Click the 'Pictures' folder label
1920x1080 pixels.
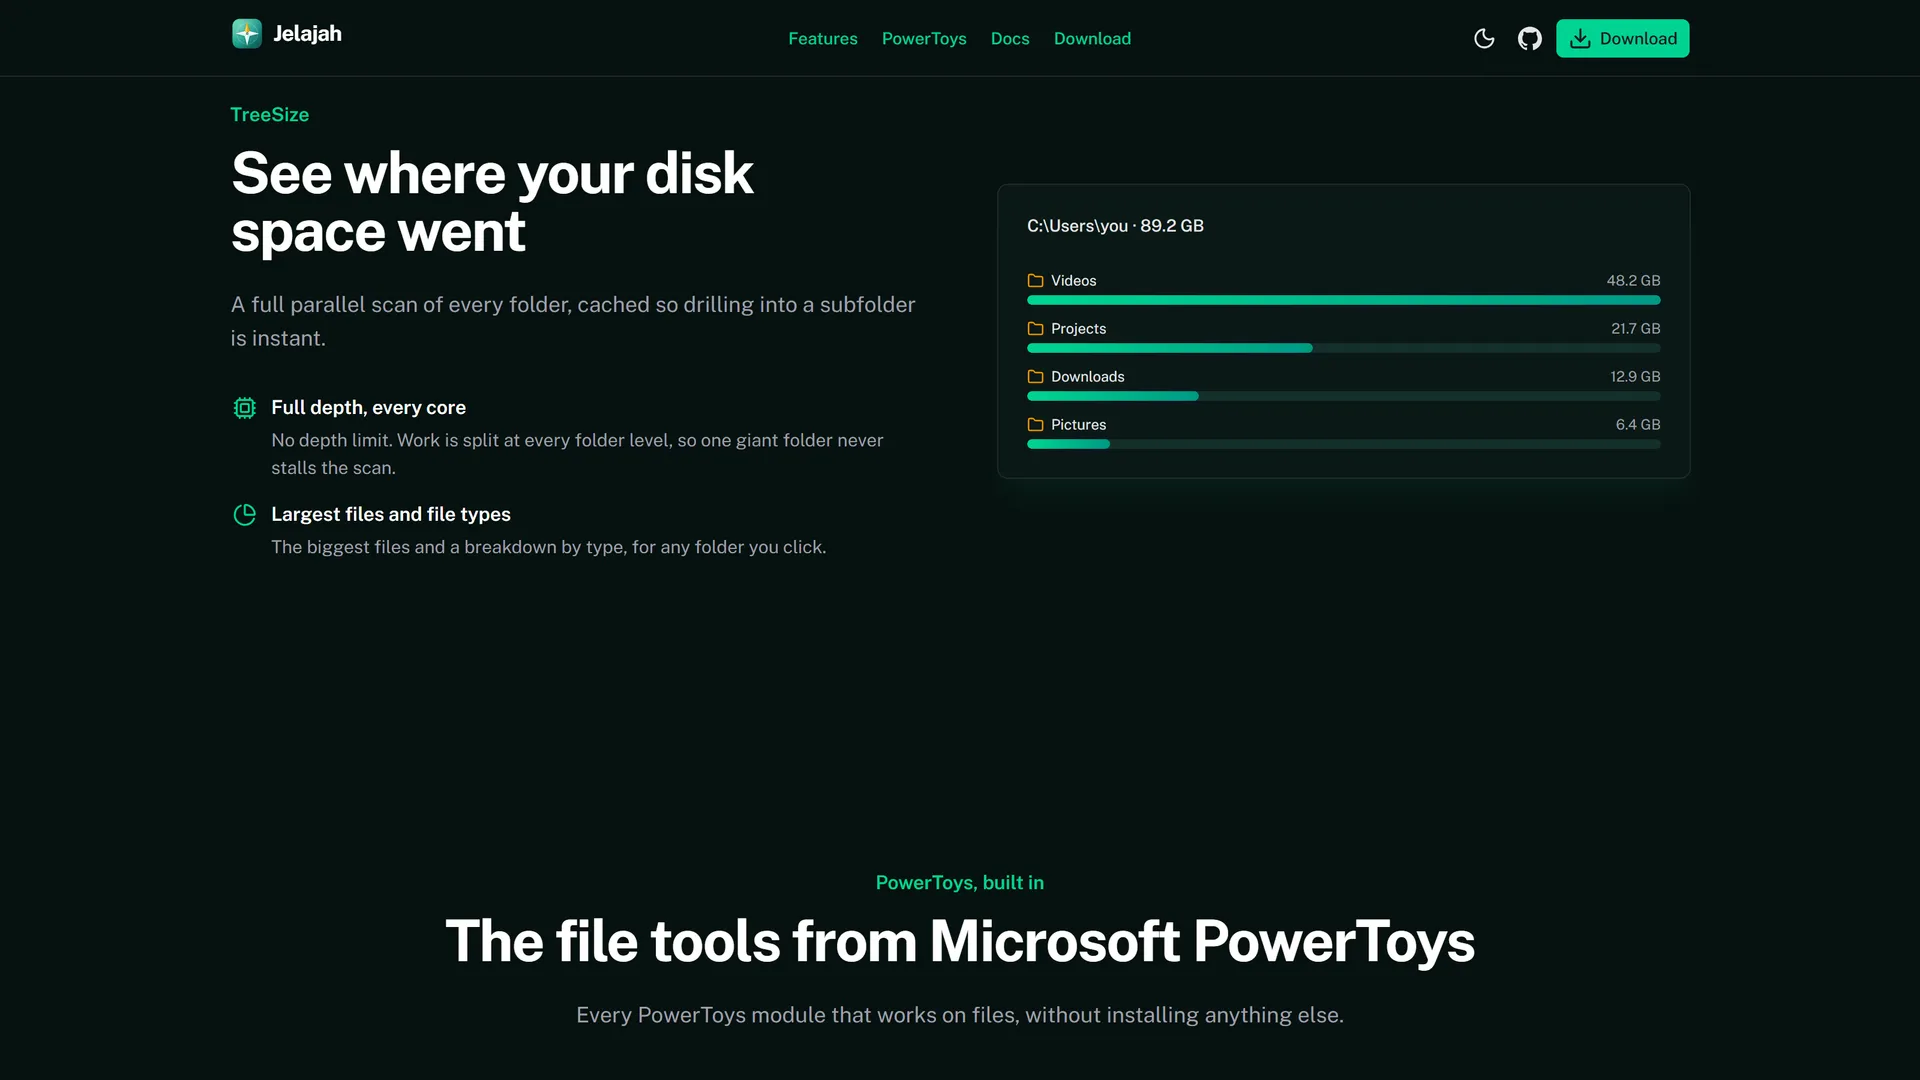(x=1078, y=425)
